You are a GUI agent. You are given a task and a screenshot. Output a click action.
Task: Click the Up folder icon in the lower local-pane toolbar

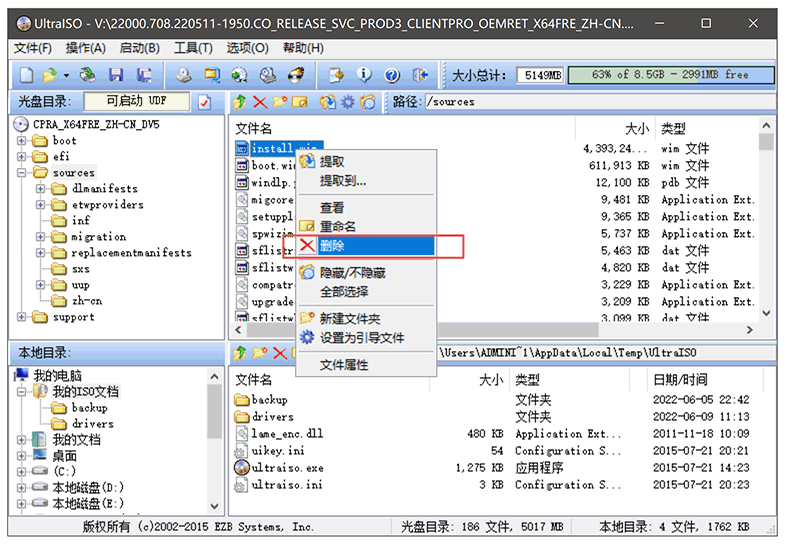239,352
